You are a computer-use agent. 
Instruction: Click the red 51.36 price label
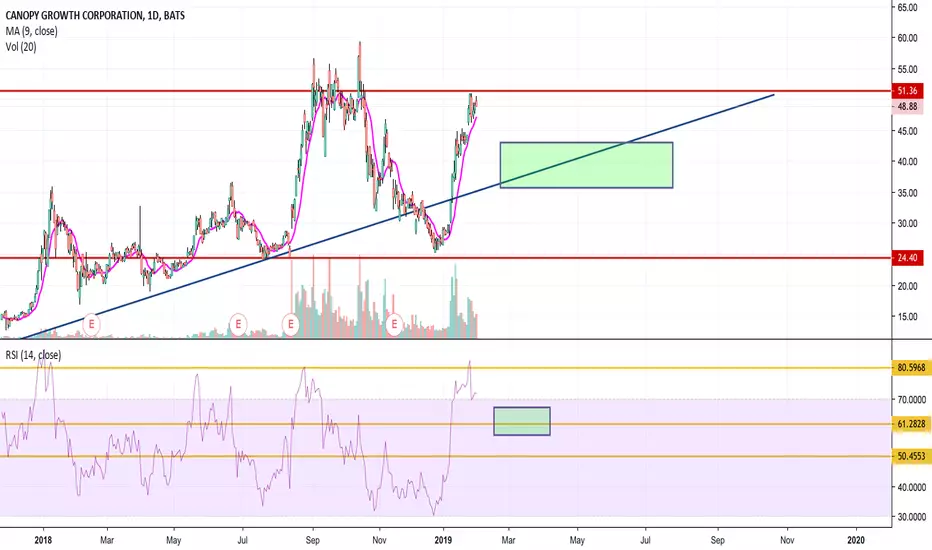pyautogui.click(x=907, y=91)
